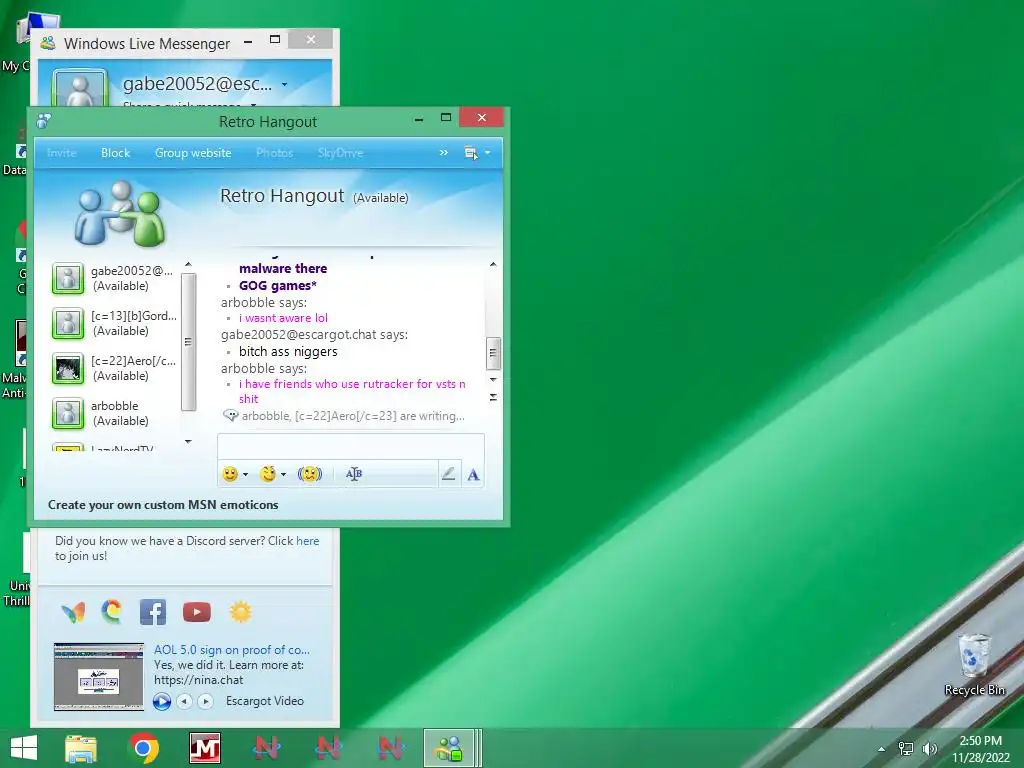The height and width of the screenshot is (768, 1024).
Task: Click the chat history scrollbar thumb
Action: click(x=493, y=353)
